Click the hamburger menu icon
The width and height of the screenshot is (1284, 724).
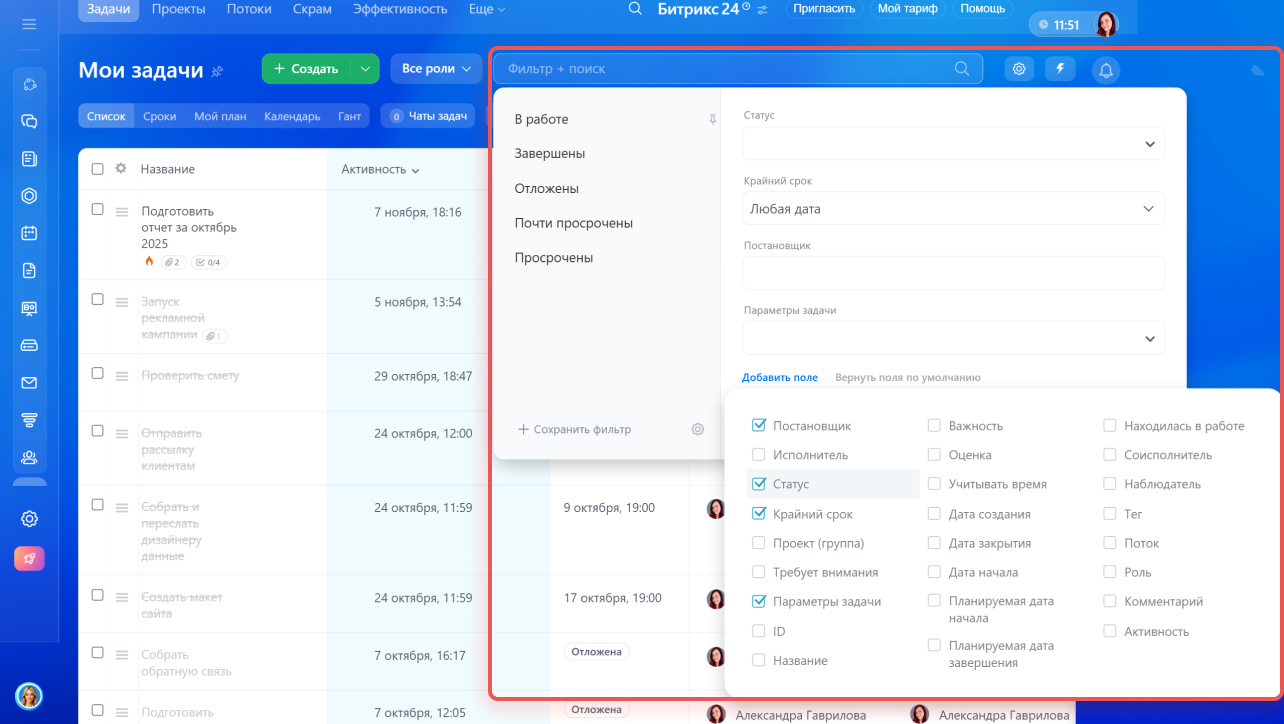29,24
